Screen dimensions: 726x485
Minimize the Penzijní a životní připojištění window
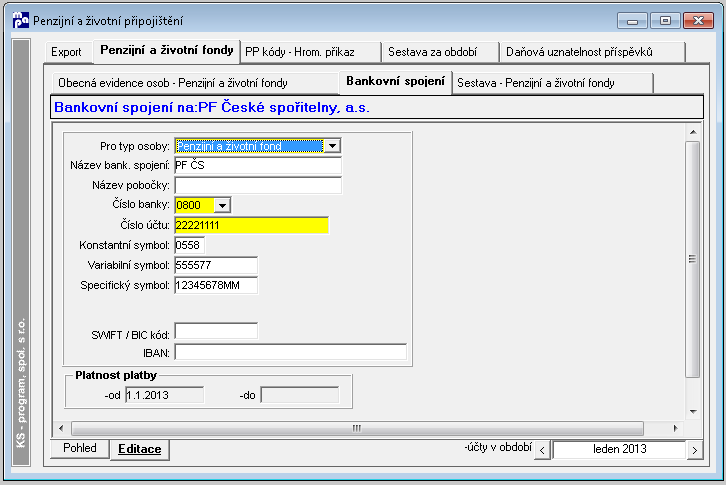632,21
